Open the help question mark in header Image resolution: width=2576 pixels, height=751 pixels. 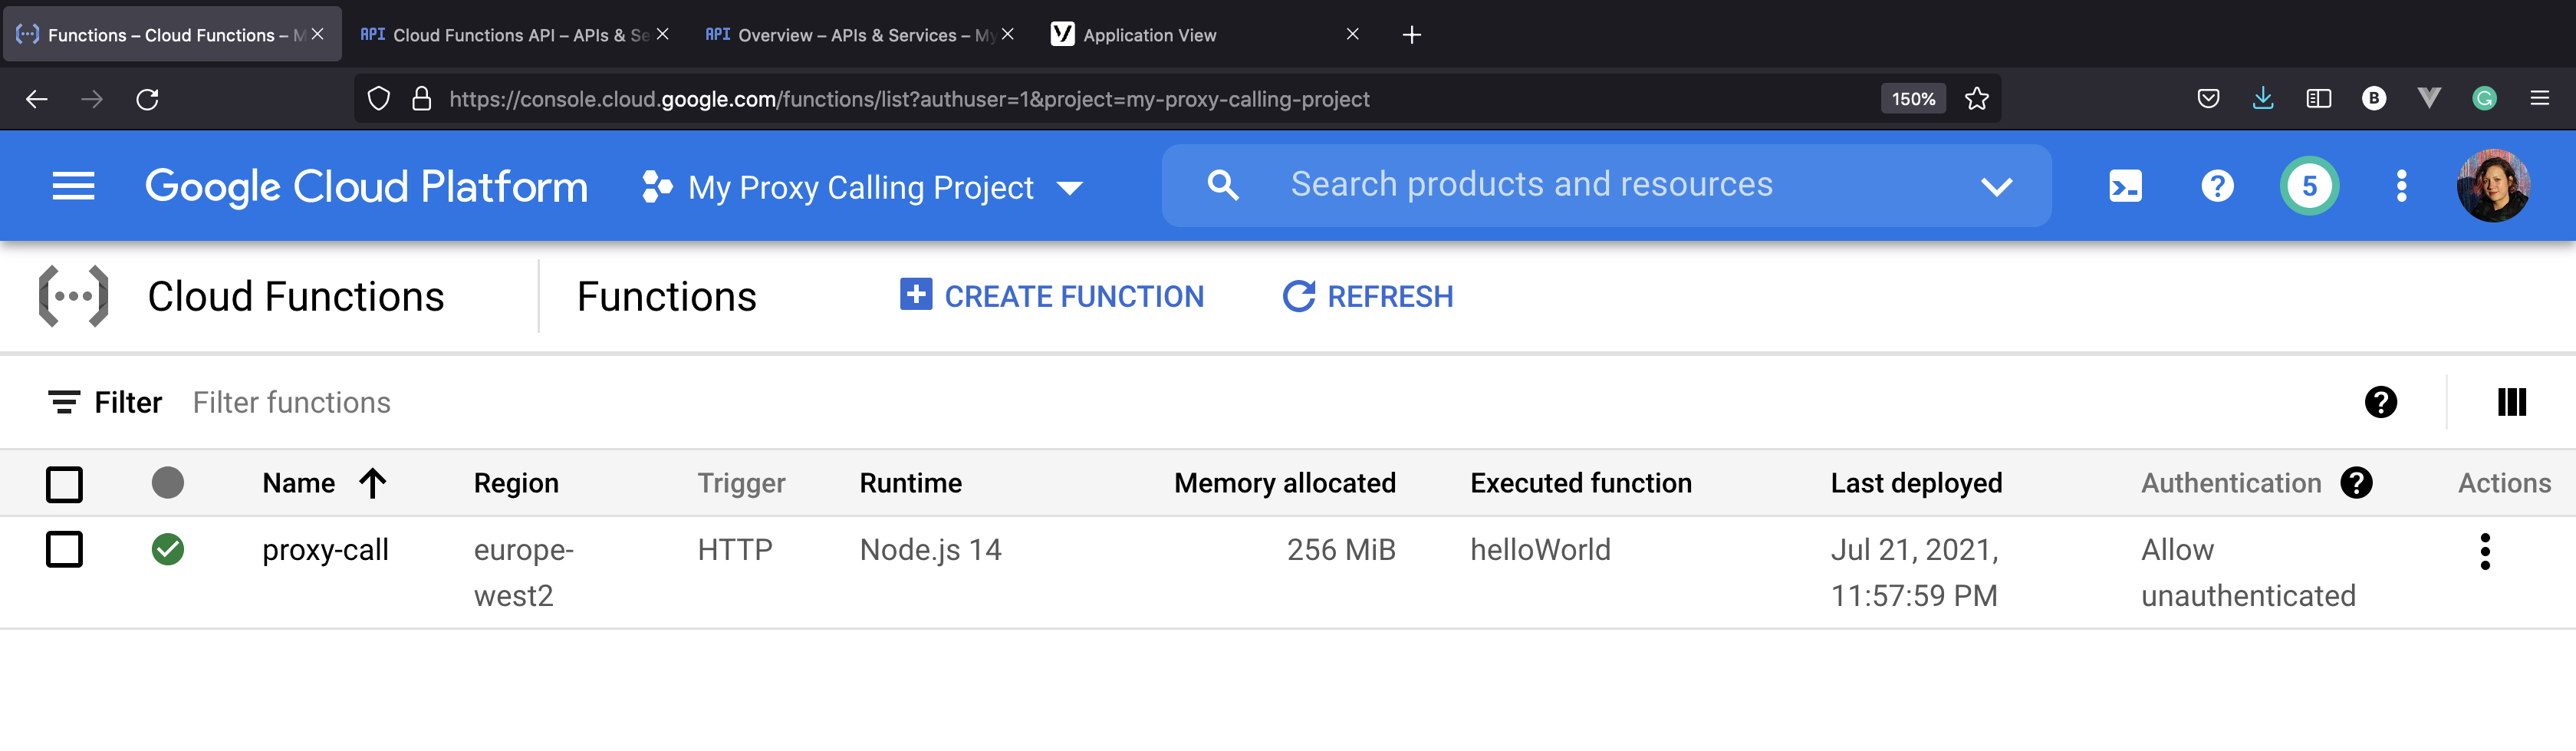tap(2217, 186)
